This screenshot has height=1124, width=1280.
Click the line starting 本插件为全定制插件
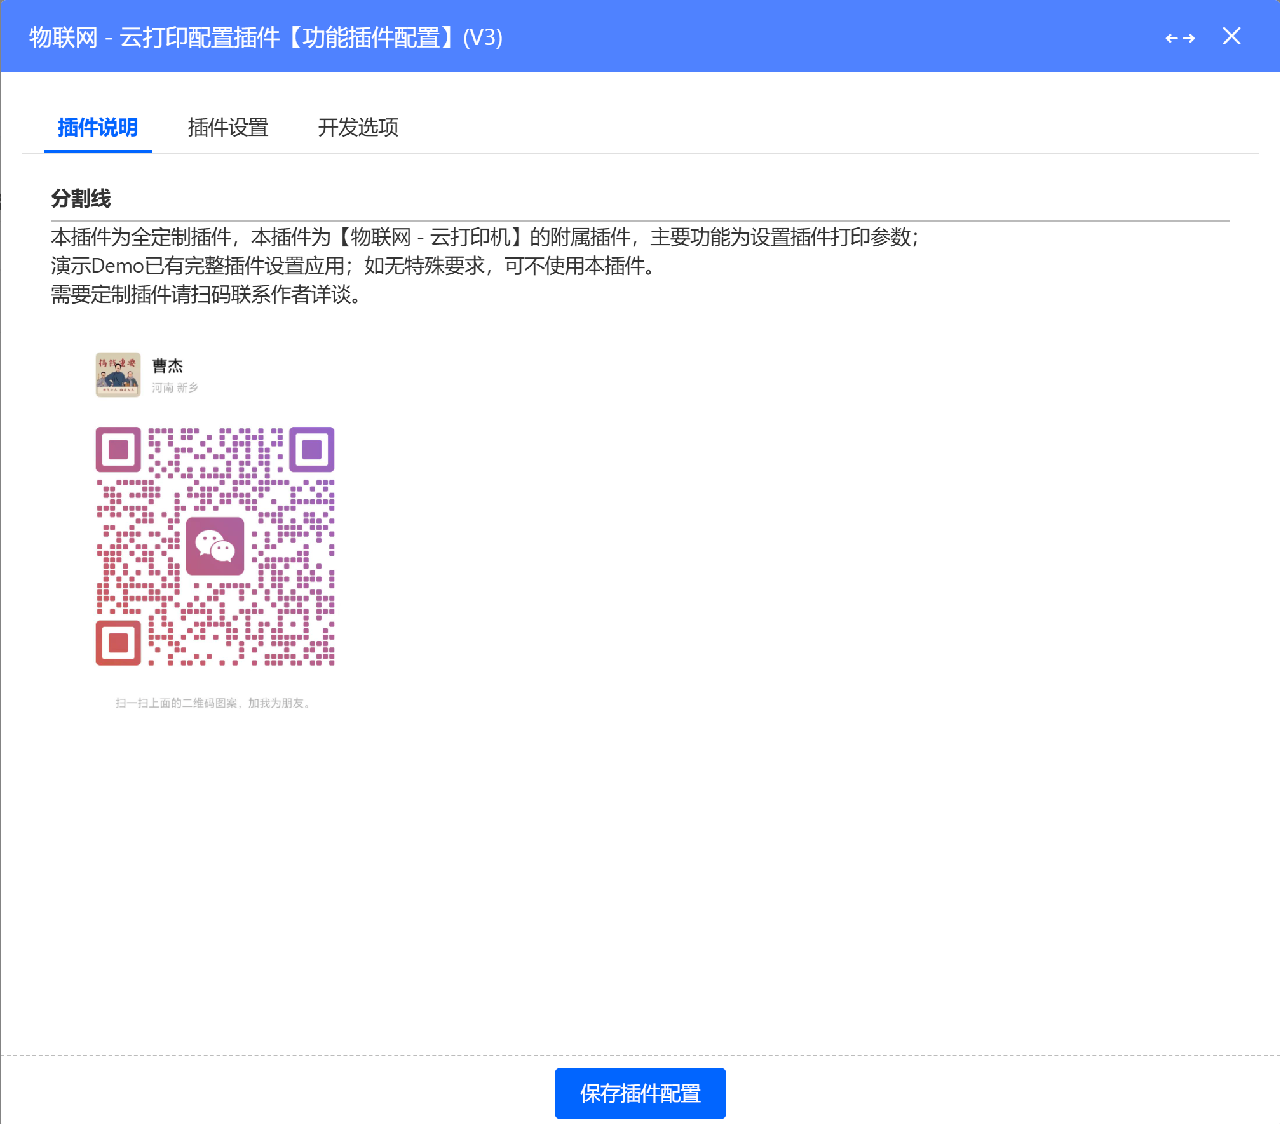pos(485,237)
